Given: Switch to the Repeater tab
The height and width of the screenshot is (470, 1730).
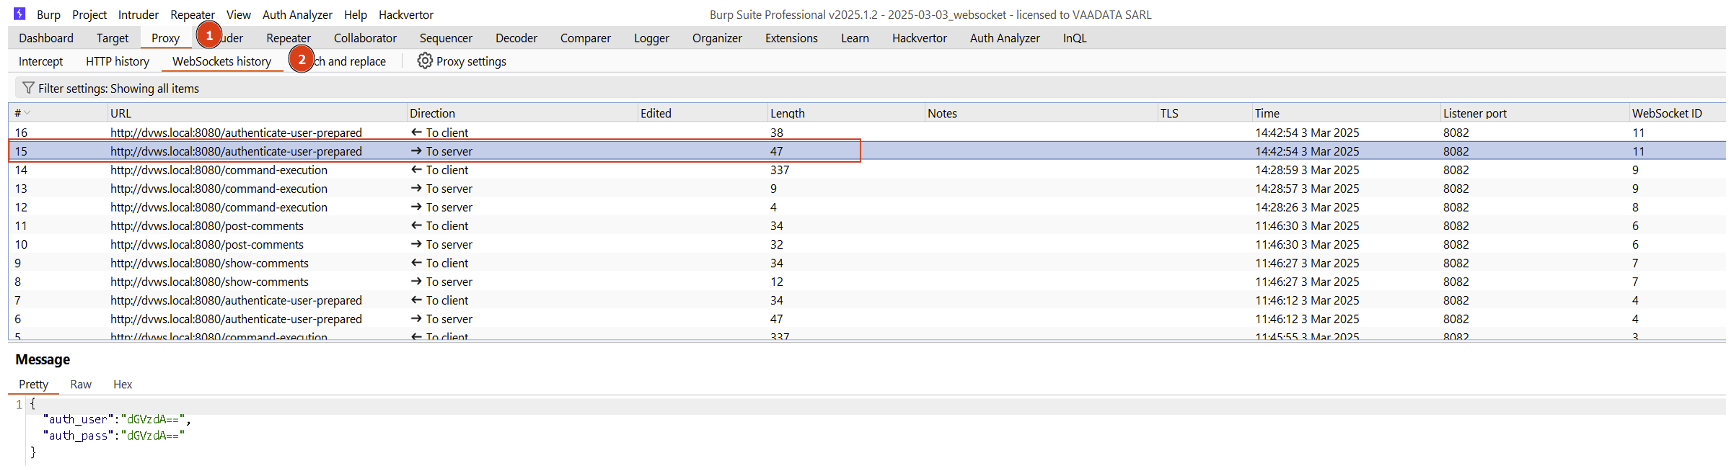Looking at the screenshot, I should coord(288,38).
